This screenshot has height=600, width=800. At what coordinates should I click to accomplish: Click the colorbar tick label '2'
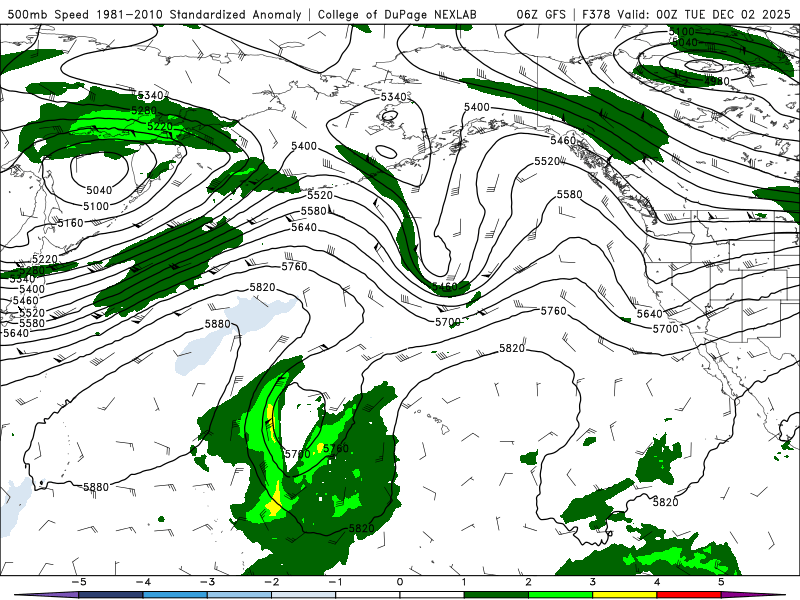[529, 582]
